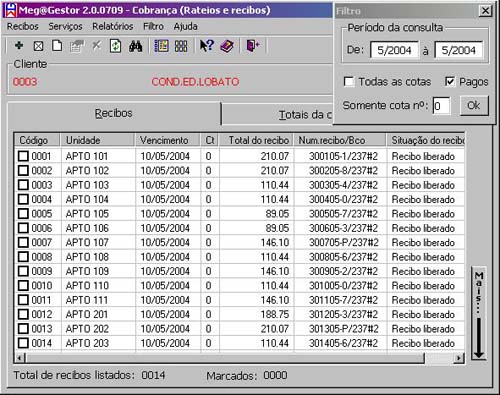Click the horizontal scrollbar left arrow

coord(20,358)
